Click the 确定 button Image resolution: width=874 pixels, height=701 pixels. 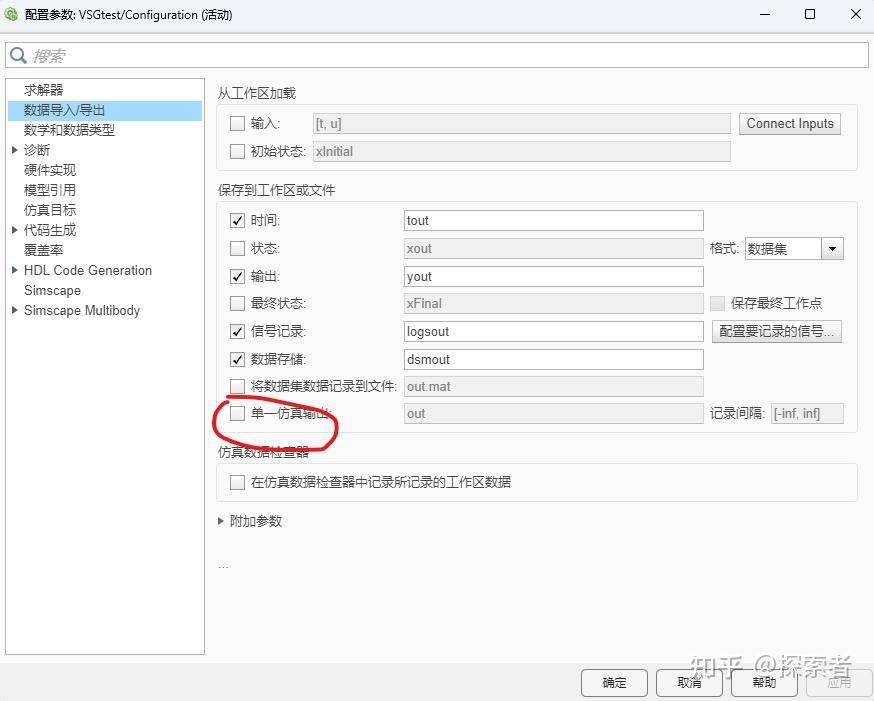(614, 683)
